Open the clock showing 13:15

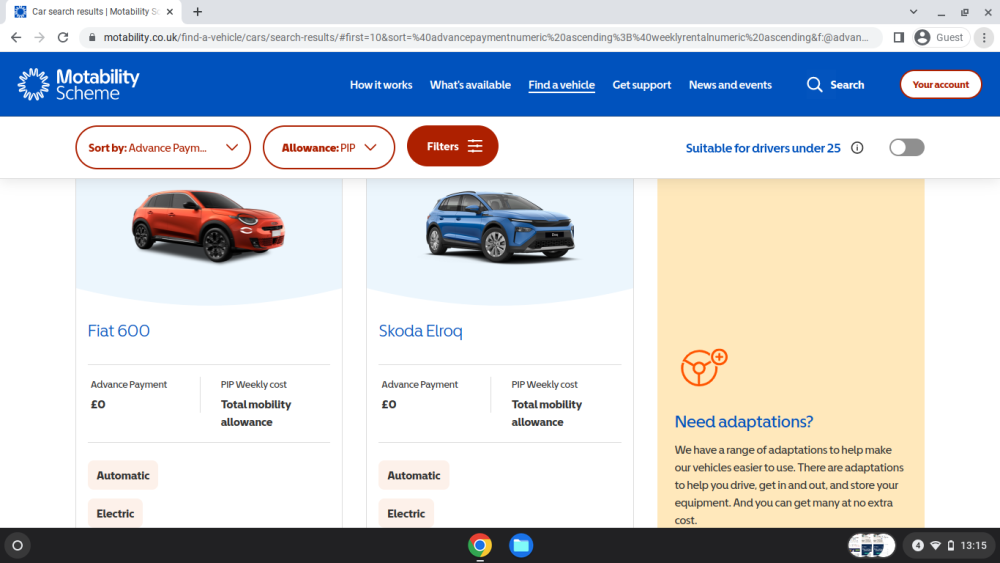pos(973,546)
